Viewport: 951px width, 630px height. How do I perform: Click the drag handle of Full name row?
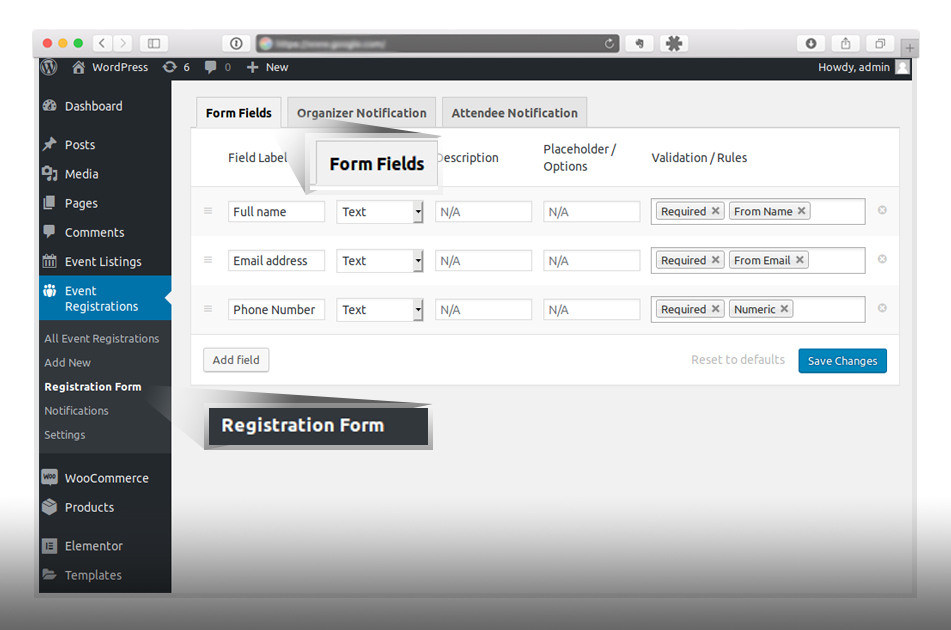[x=208, y=210]
